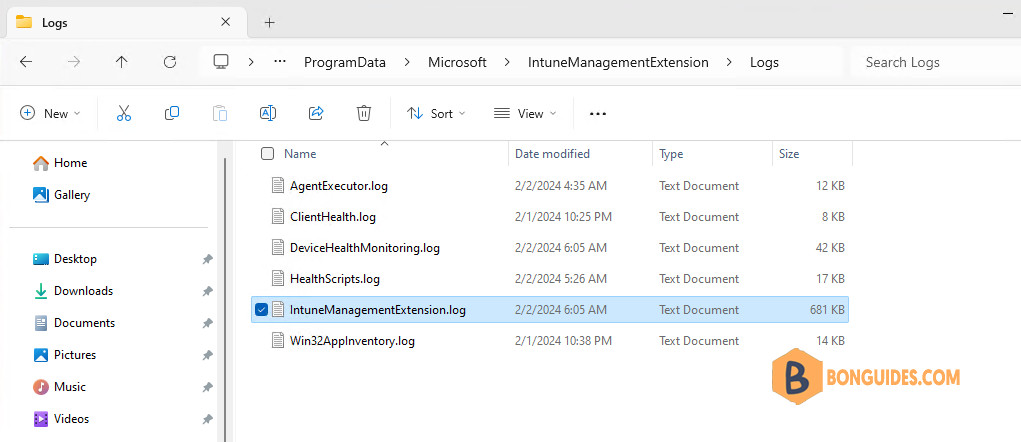Open the New dropdown menu

point(51,113)
